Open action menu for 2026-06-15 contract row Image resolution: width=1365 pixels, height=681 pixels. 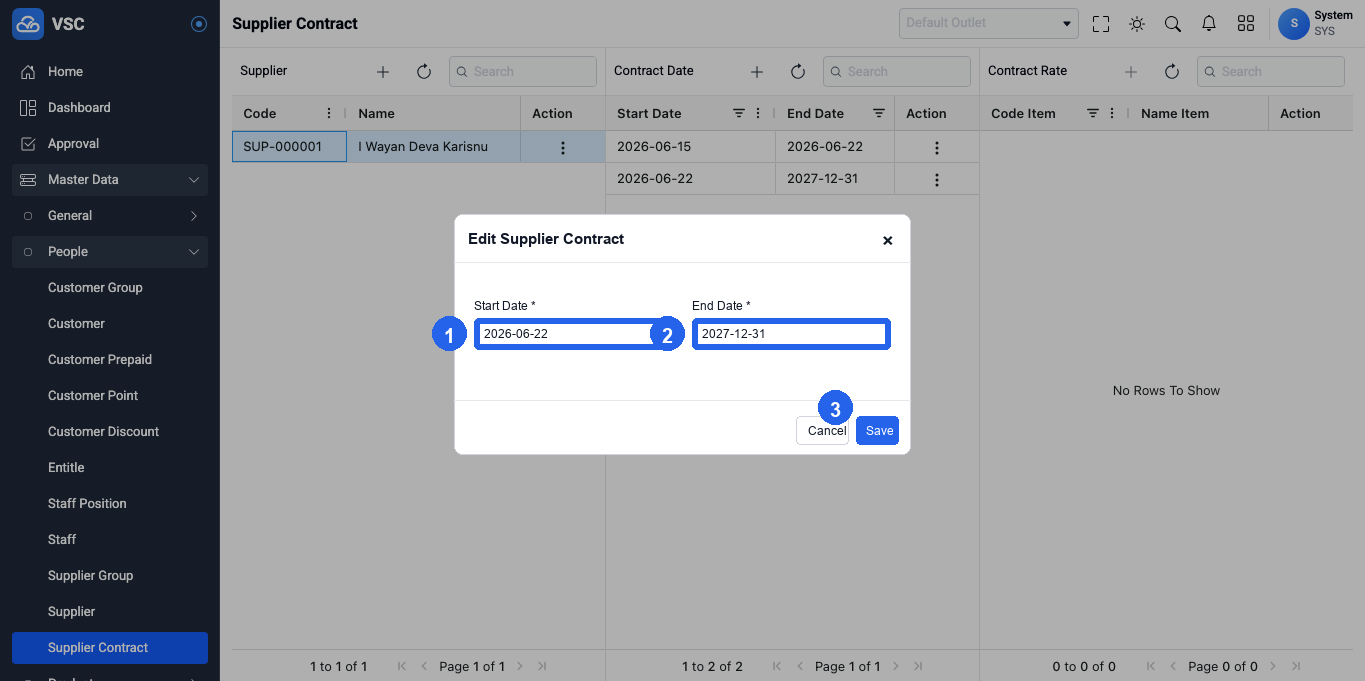[x=937, y=148]
